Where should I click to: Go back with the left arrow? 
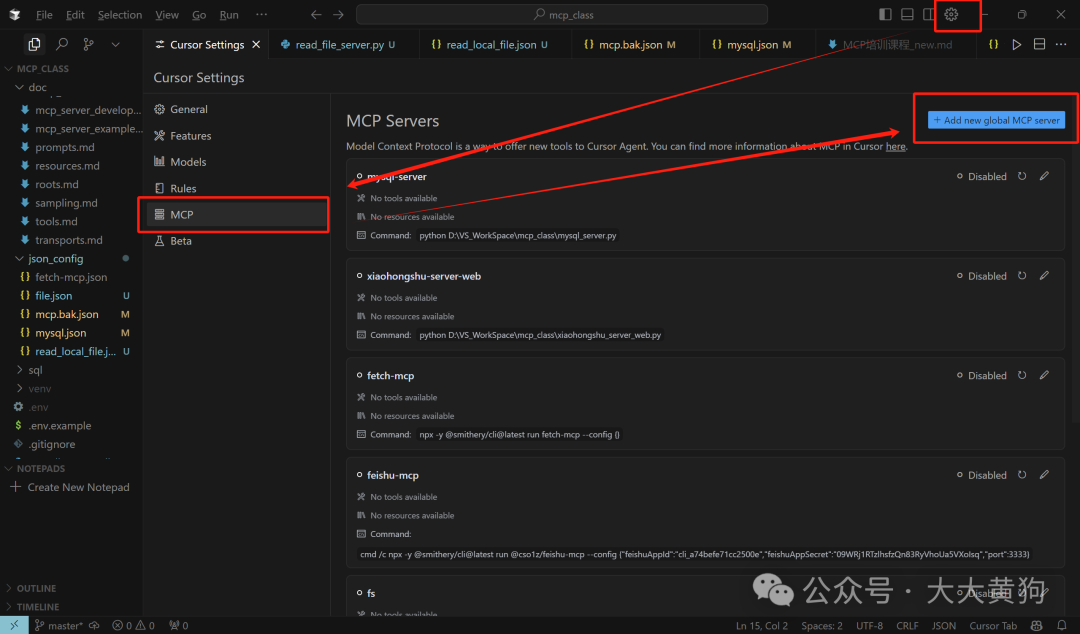tap(316, 14)
